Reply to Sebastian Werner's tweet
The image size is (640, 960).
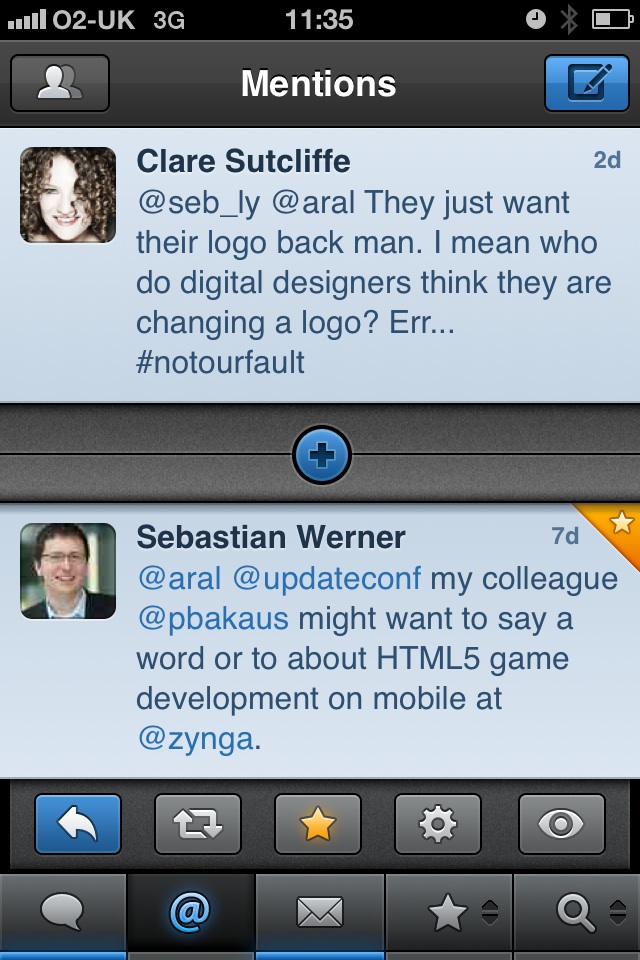[x=78, y=824]
